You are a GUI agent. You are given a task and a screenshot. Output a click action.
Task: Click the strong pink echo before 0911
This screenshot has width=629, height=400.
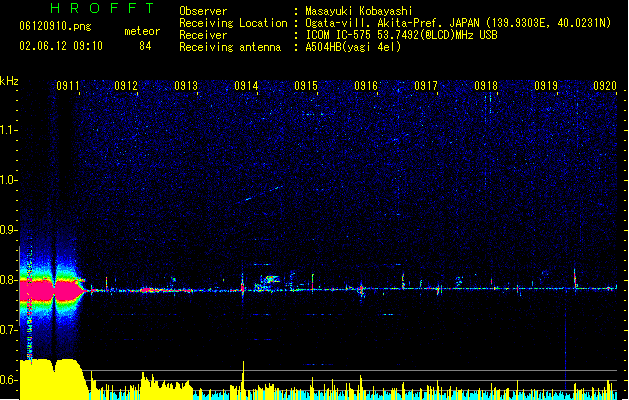pos(52,290)
